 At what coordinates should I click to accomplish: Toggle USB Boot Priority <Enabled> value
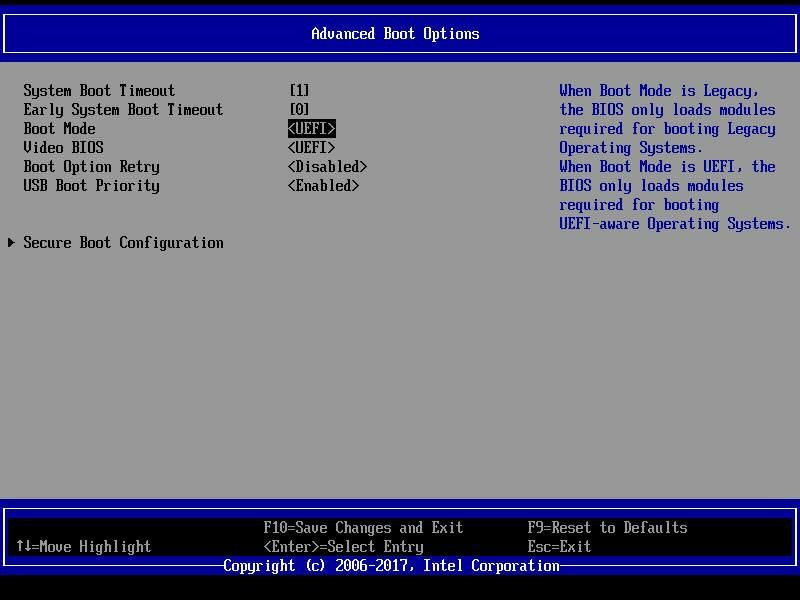point(323,186)
